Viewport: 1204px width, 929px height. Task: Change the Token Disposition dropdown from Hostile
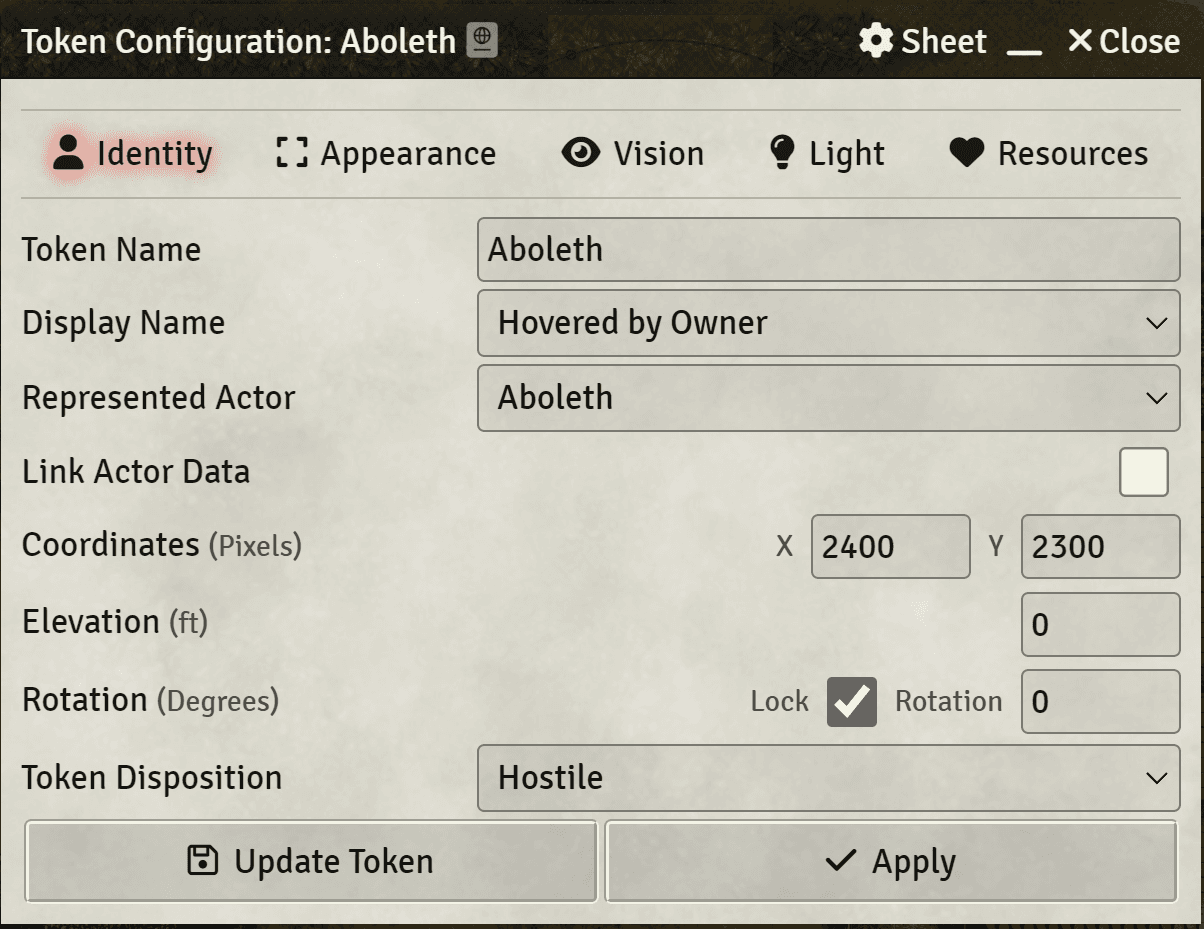828,778
